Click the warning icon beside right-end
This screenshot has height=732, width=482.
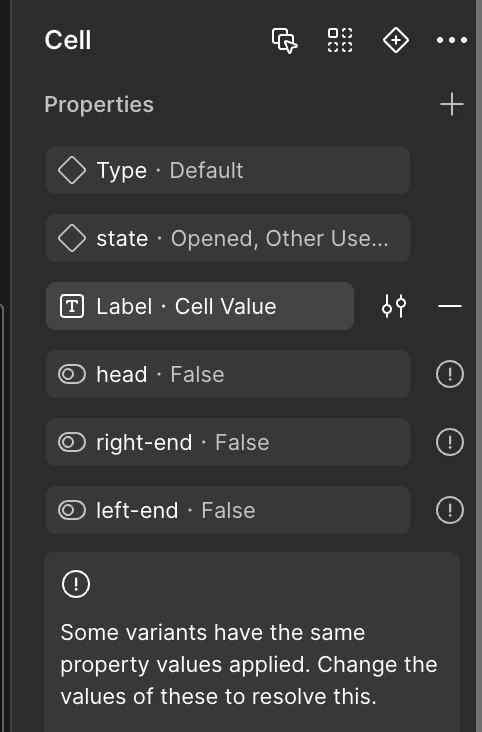pos(450,442)
